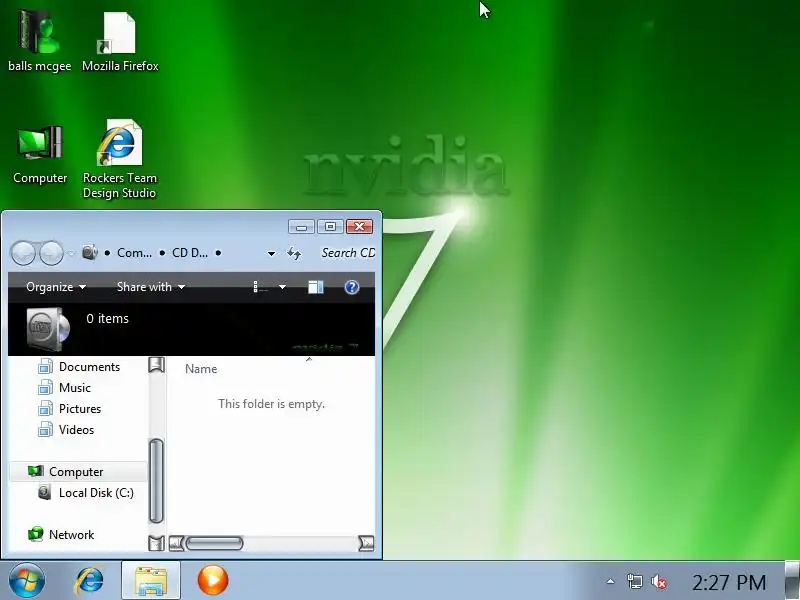Go forward with the Explorer forward arrow
Image resolution: width=800 pixels, height=600 pixels.
coord(52,253)
